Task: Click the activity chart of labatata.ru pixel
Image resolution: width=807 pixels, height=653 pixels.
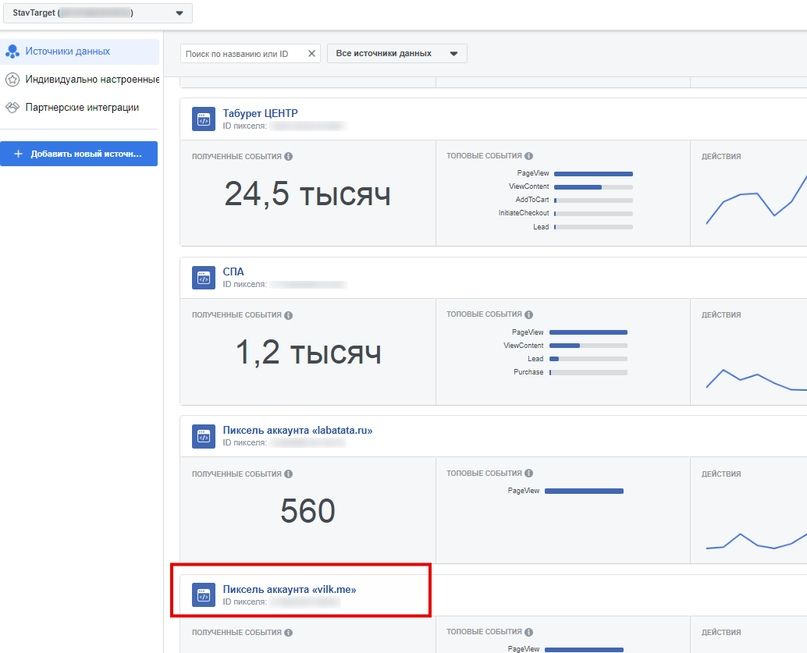Action: click(x=756, y=540)
